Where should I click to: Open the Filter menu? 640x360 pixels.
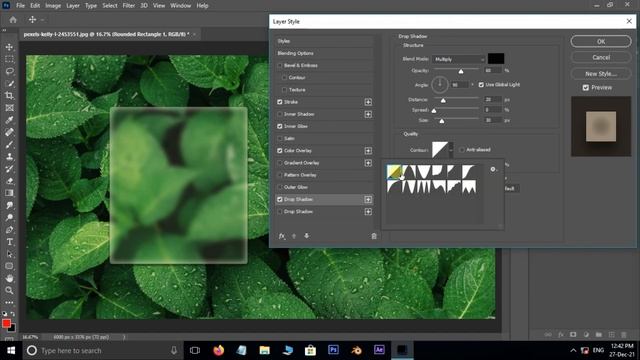pos(129,6)
